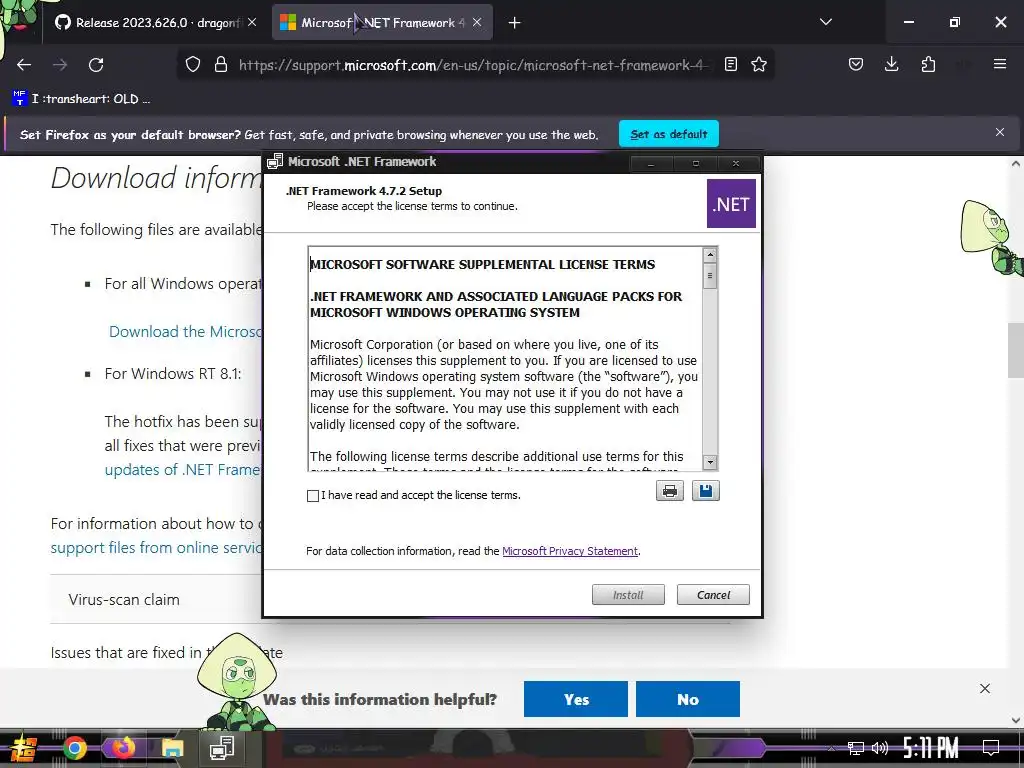Switch to Firefox in the taskbar
This screenshot has height=768, width=1024.
(123, 748)
